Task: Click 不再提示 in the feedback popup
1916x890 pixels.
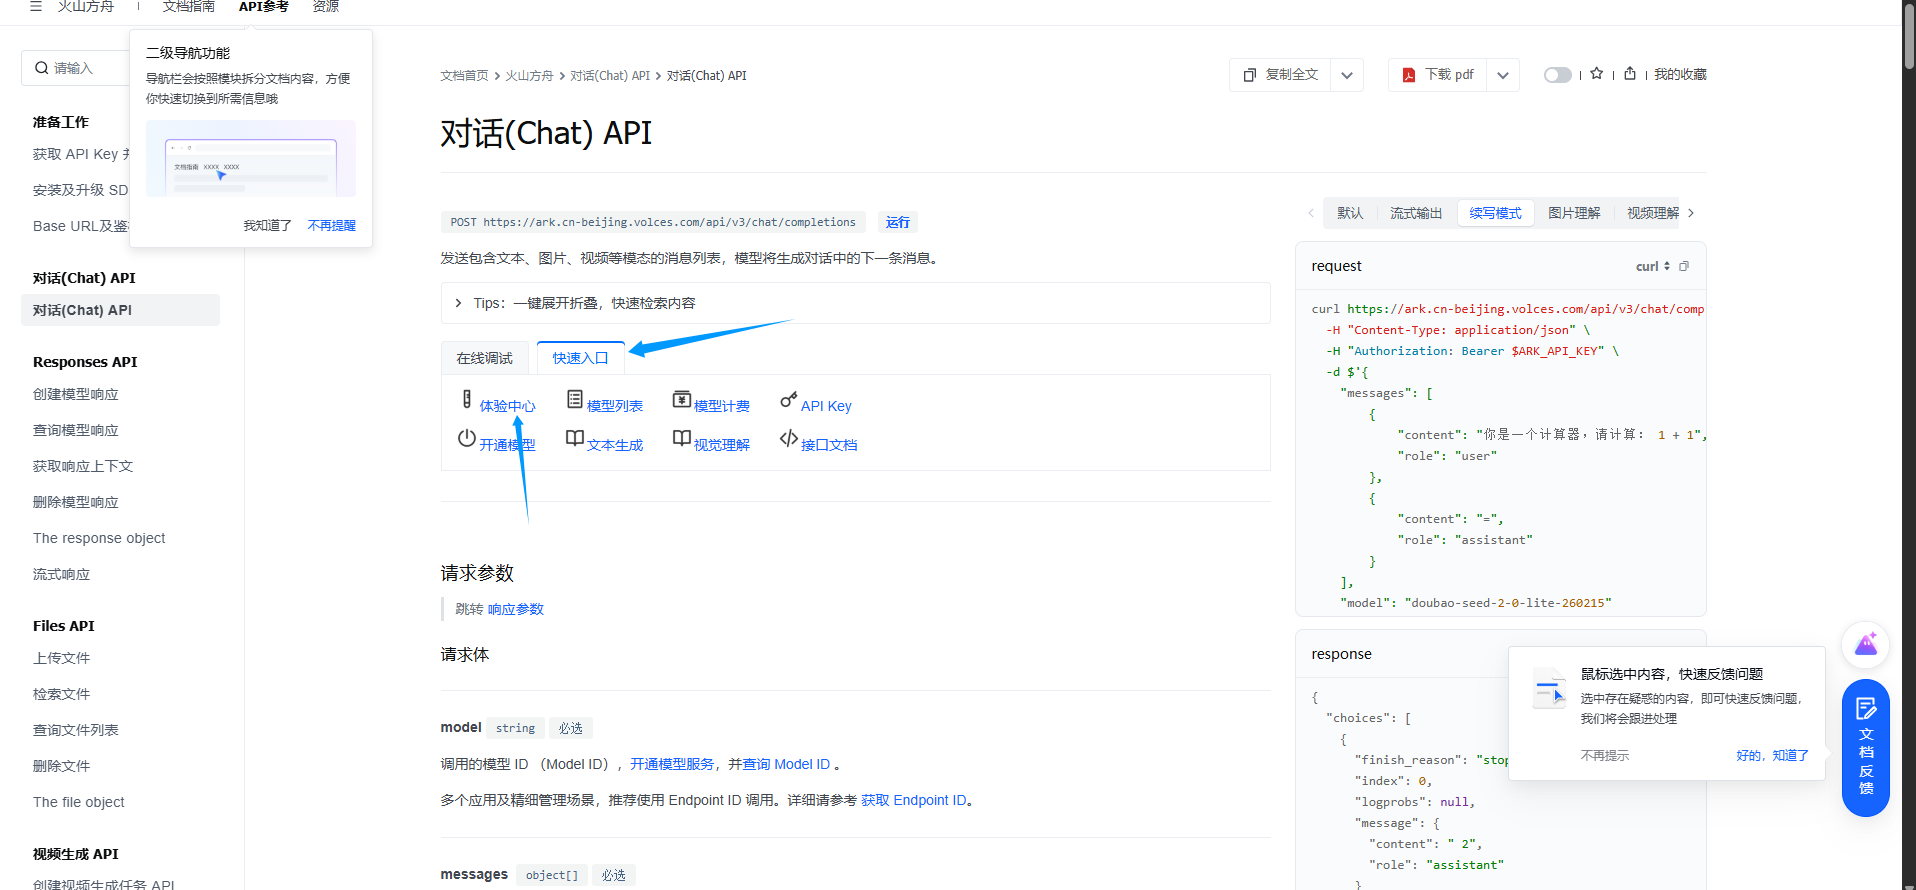Action: click(x=1605, y=755)
